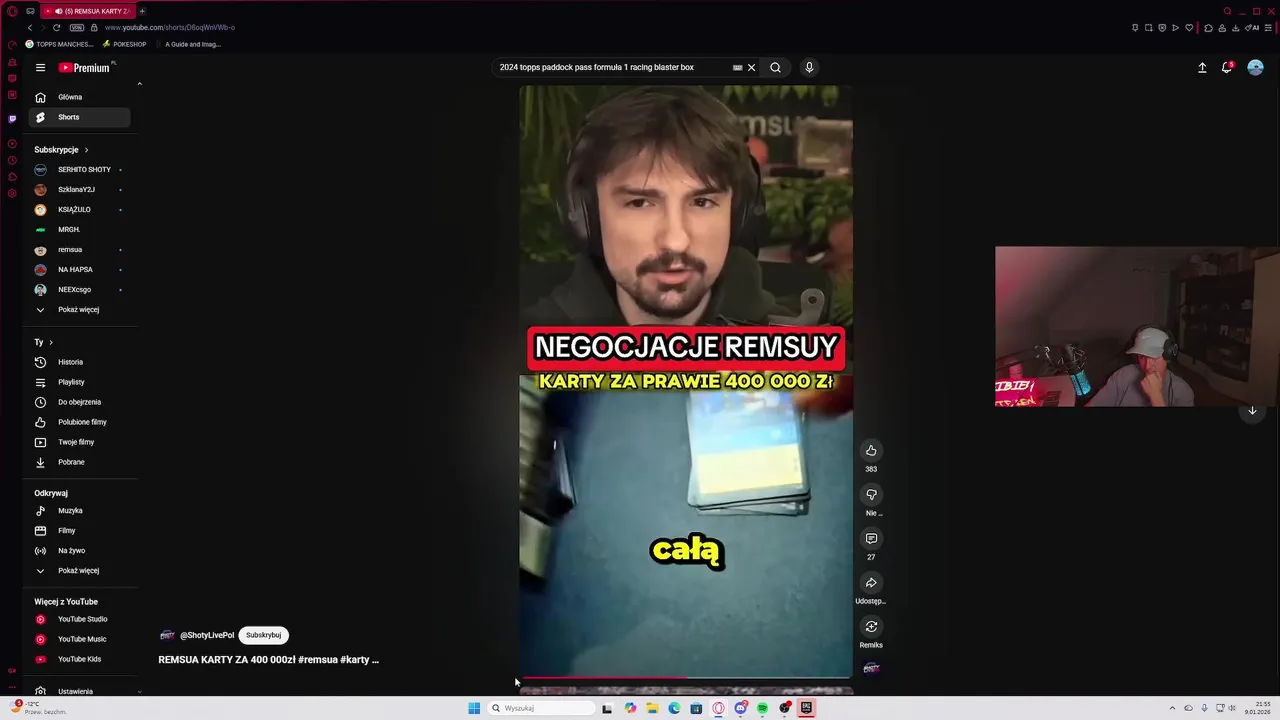
Task: Open the browser snapshot tool icon
Action: (1148, 28)
